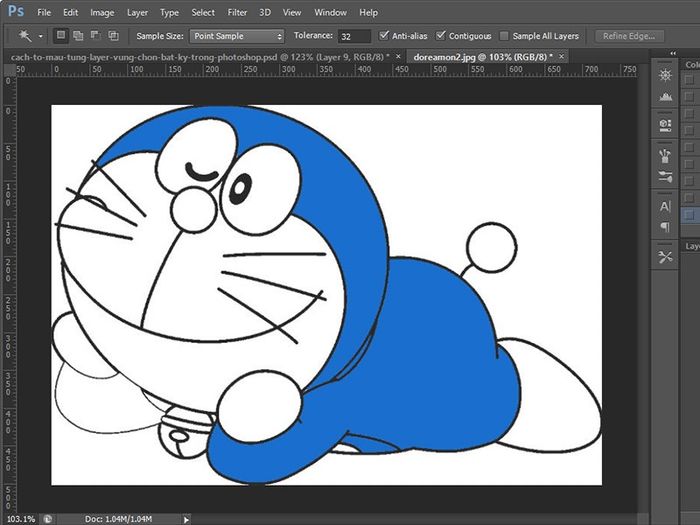
Task: Open the status bar info arrow
Action: click(x=186, y=519)
